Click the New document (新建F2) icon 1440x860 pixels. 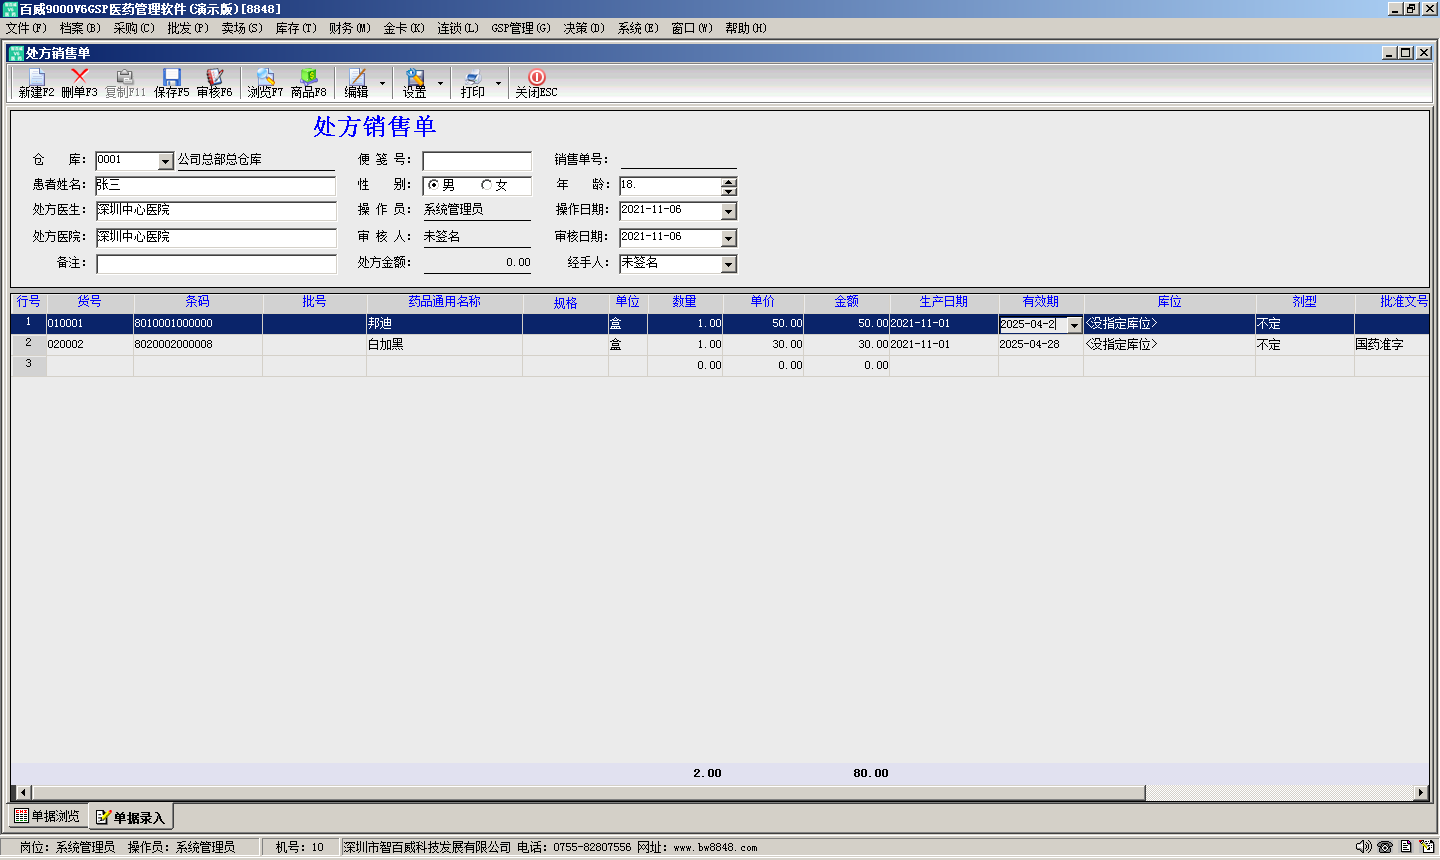tap(36, 78)
